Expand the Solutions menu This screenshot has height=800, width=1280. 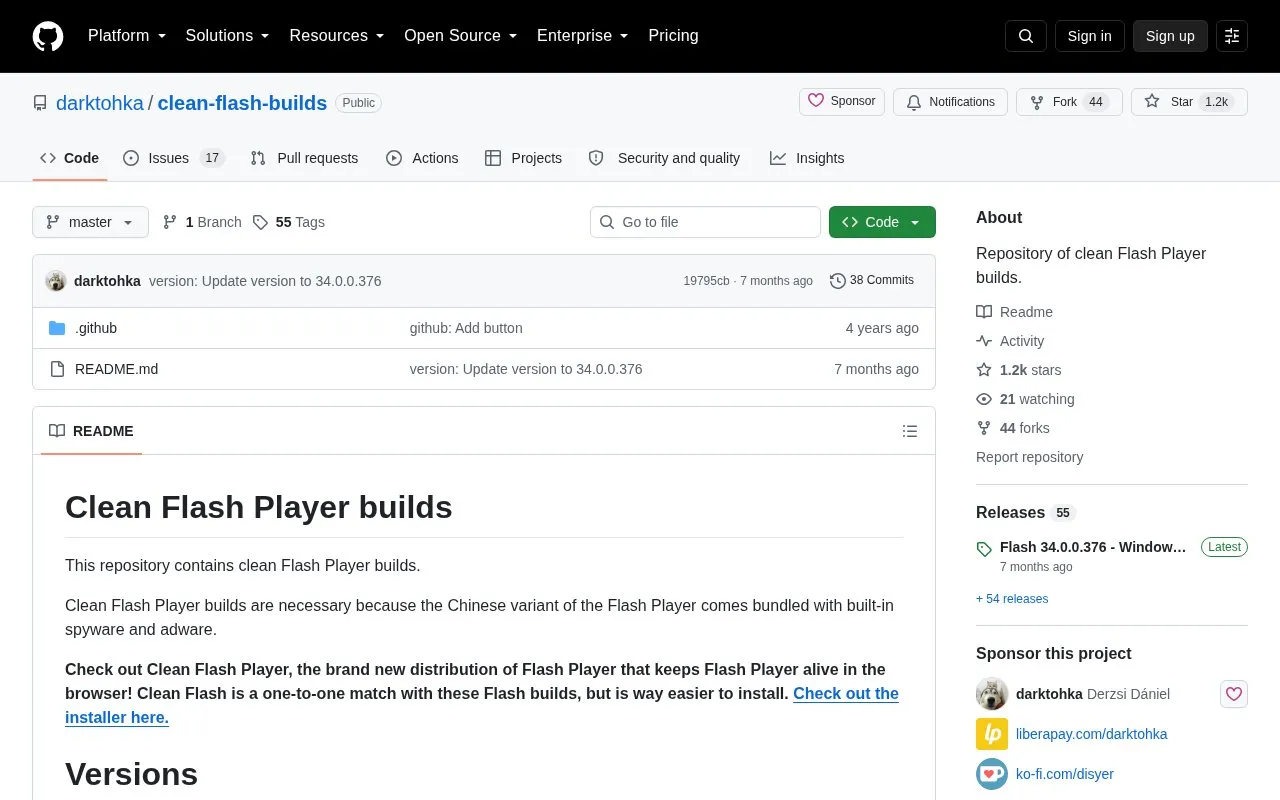(228, 36)
